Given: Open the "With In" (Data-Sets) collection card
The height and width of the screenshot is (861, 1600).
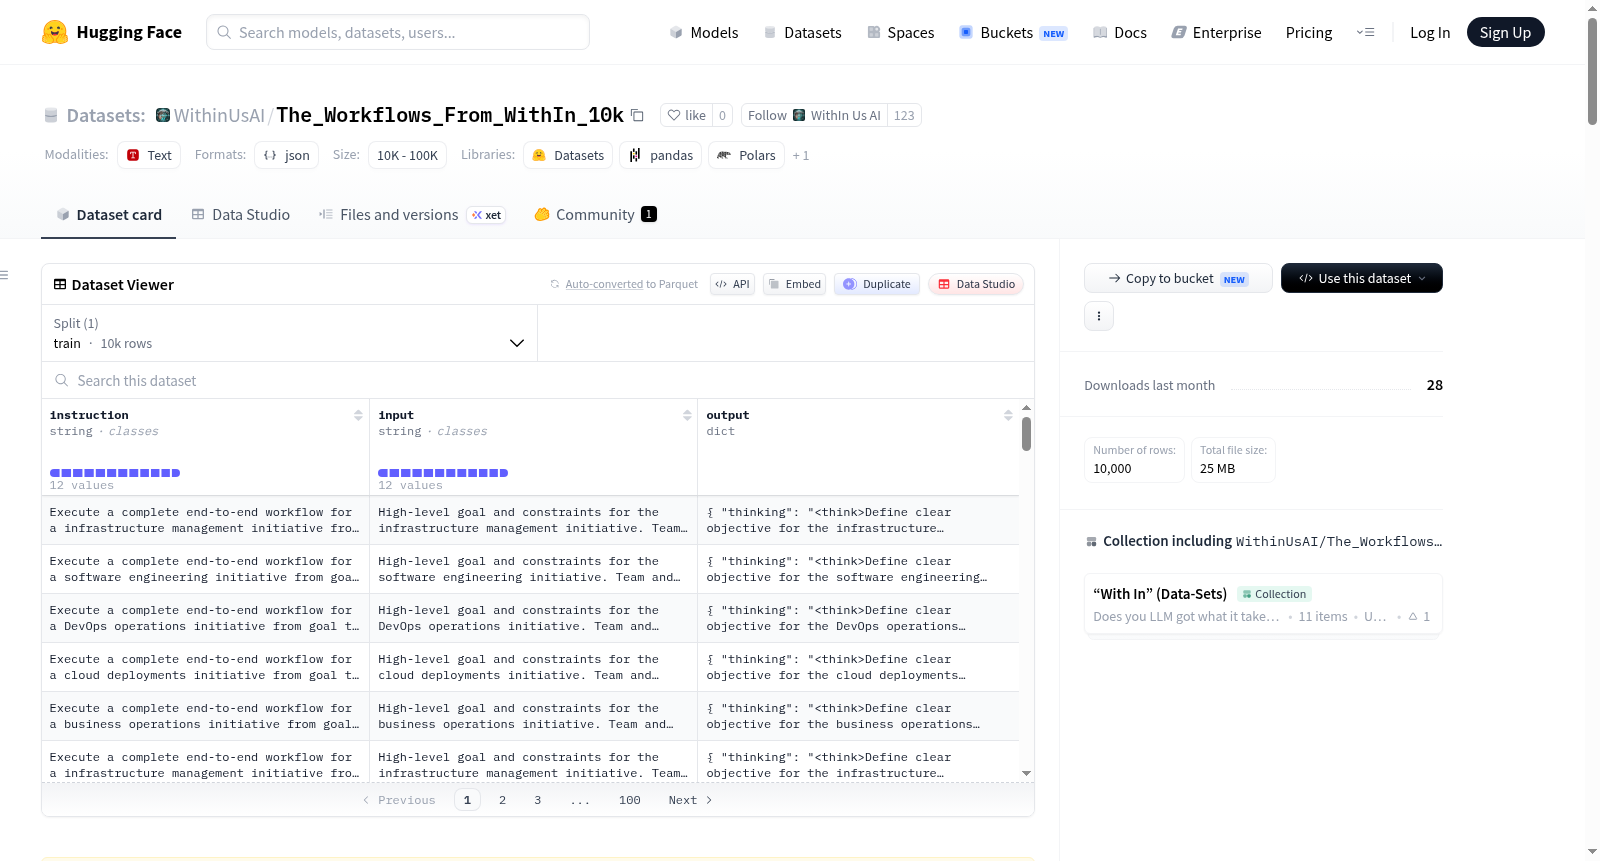Looking at the screenshot, I should point(1263,604).
